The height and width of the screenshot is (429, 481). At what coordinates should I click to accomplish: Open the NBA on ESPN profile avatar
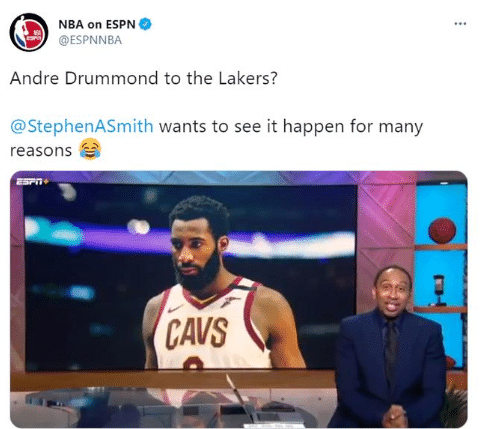tap(29, 32)
